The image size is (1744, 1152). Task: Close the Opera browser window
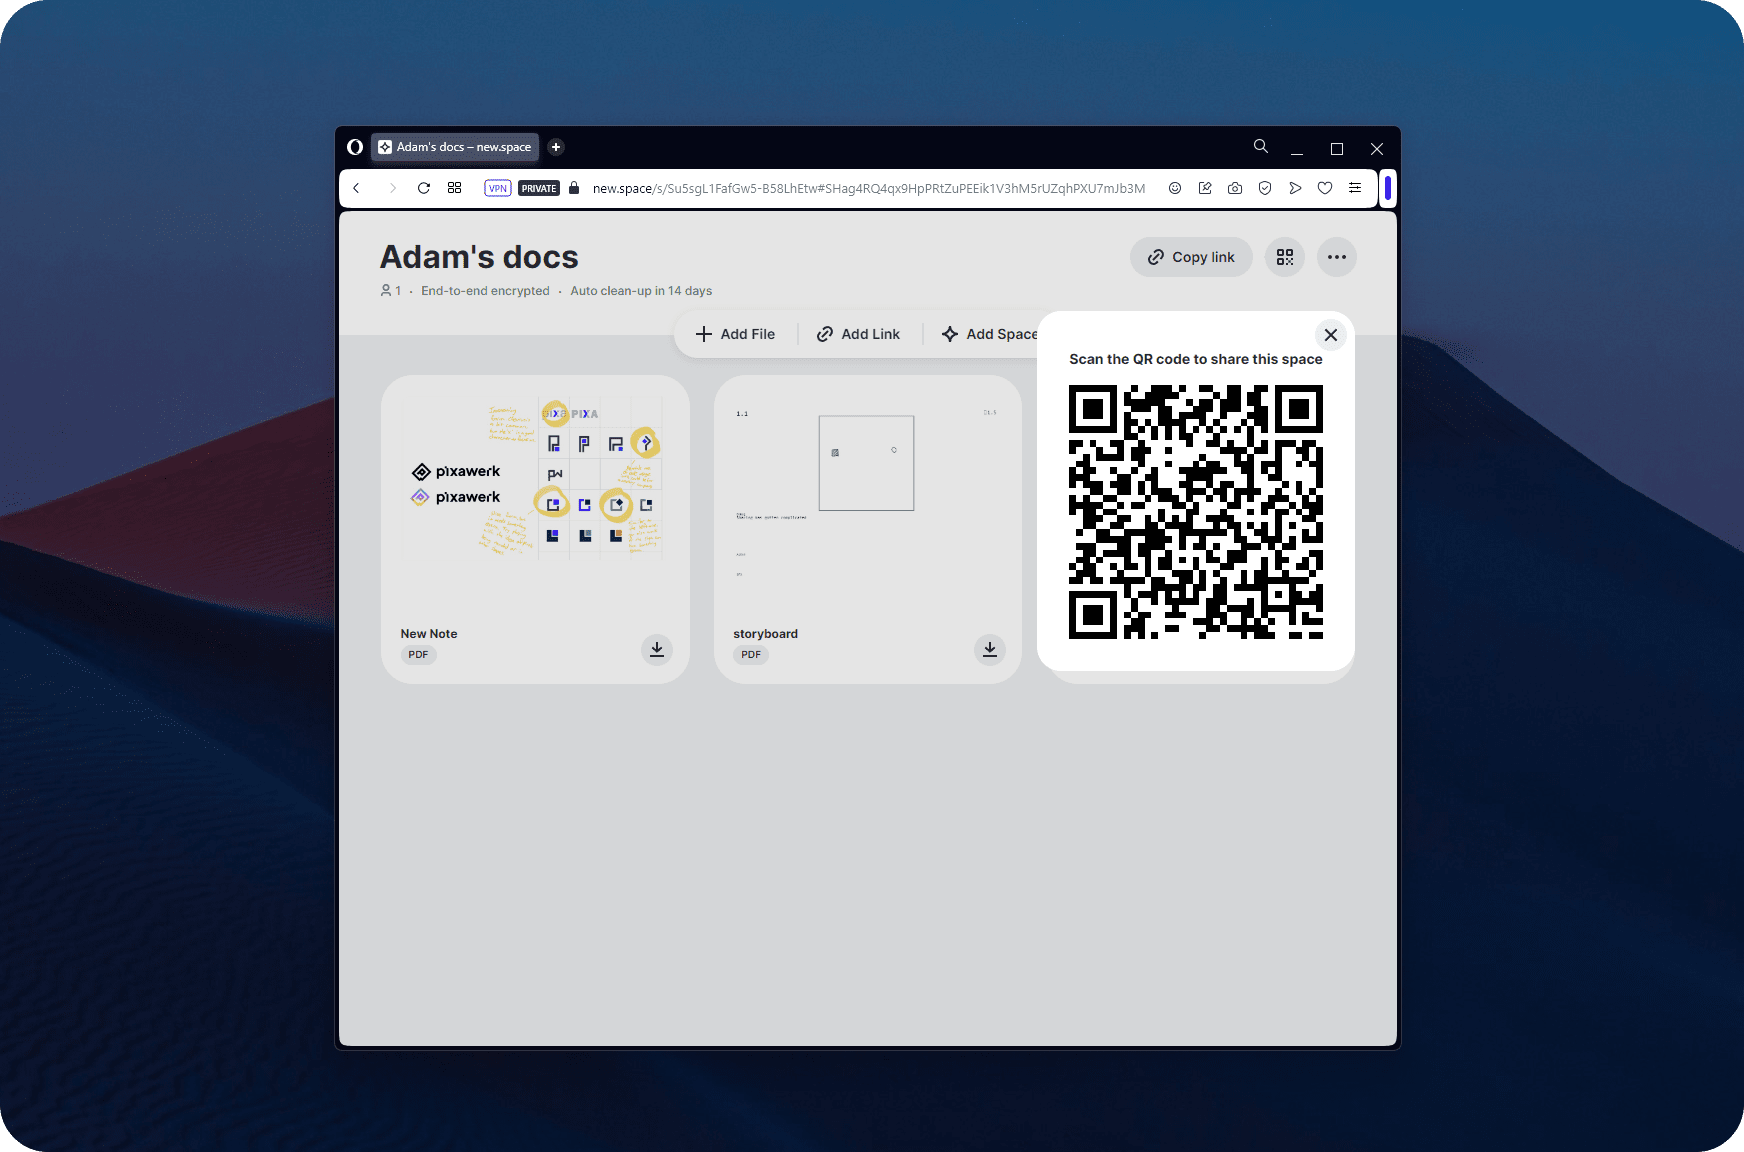click(x=1377, y=148)
